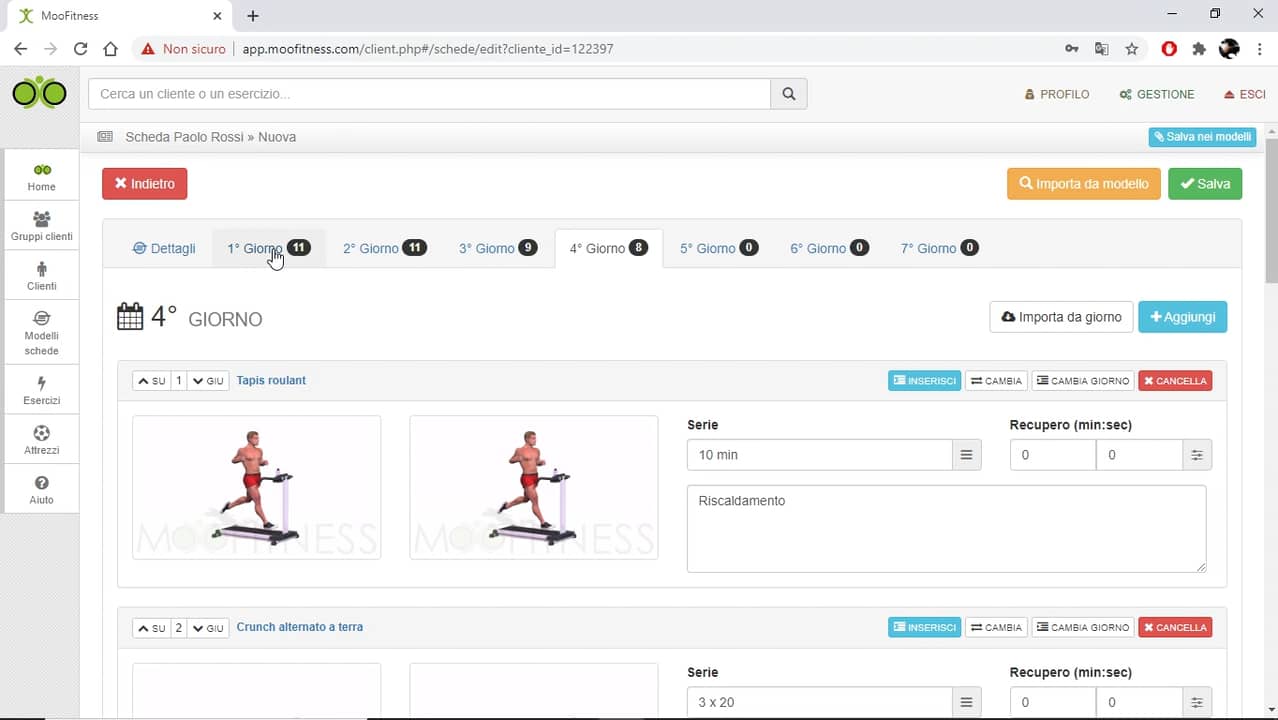
Task: Click CAMBIA for Crunch alternato a terra
Action: [x=996, y=628]
